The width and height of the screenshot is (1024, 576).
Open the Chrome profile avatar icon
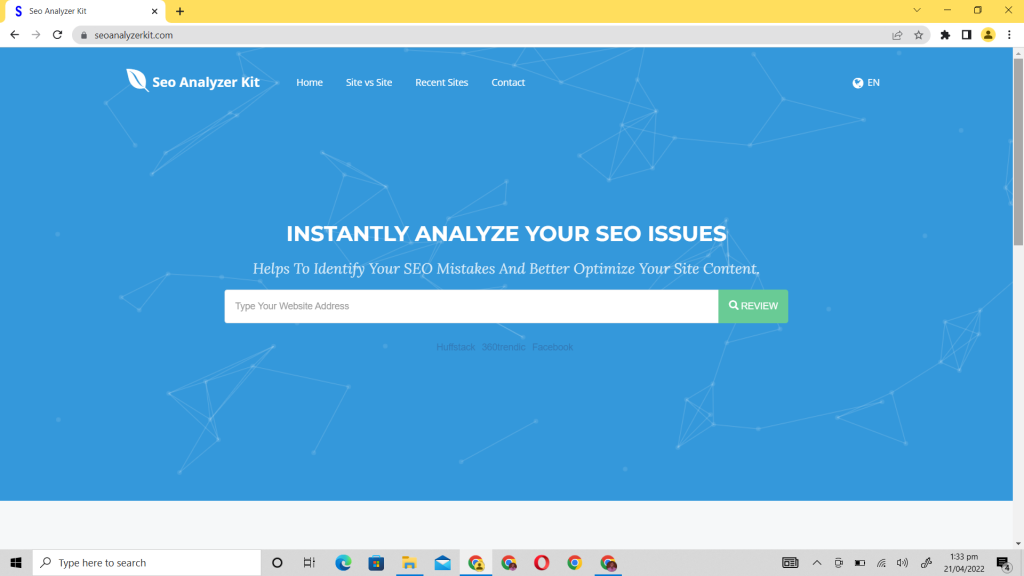[x=988, y=35]
